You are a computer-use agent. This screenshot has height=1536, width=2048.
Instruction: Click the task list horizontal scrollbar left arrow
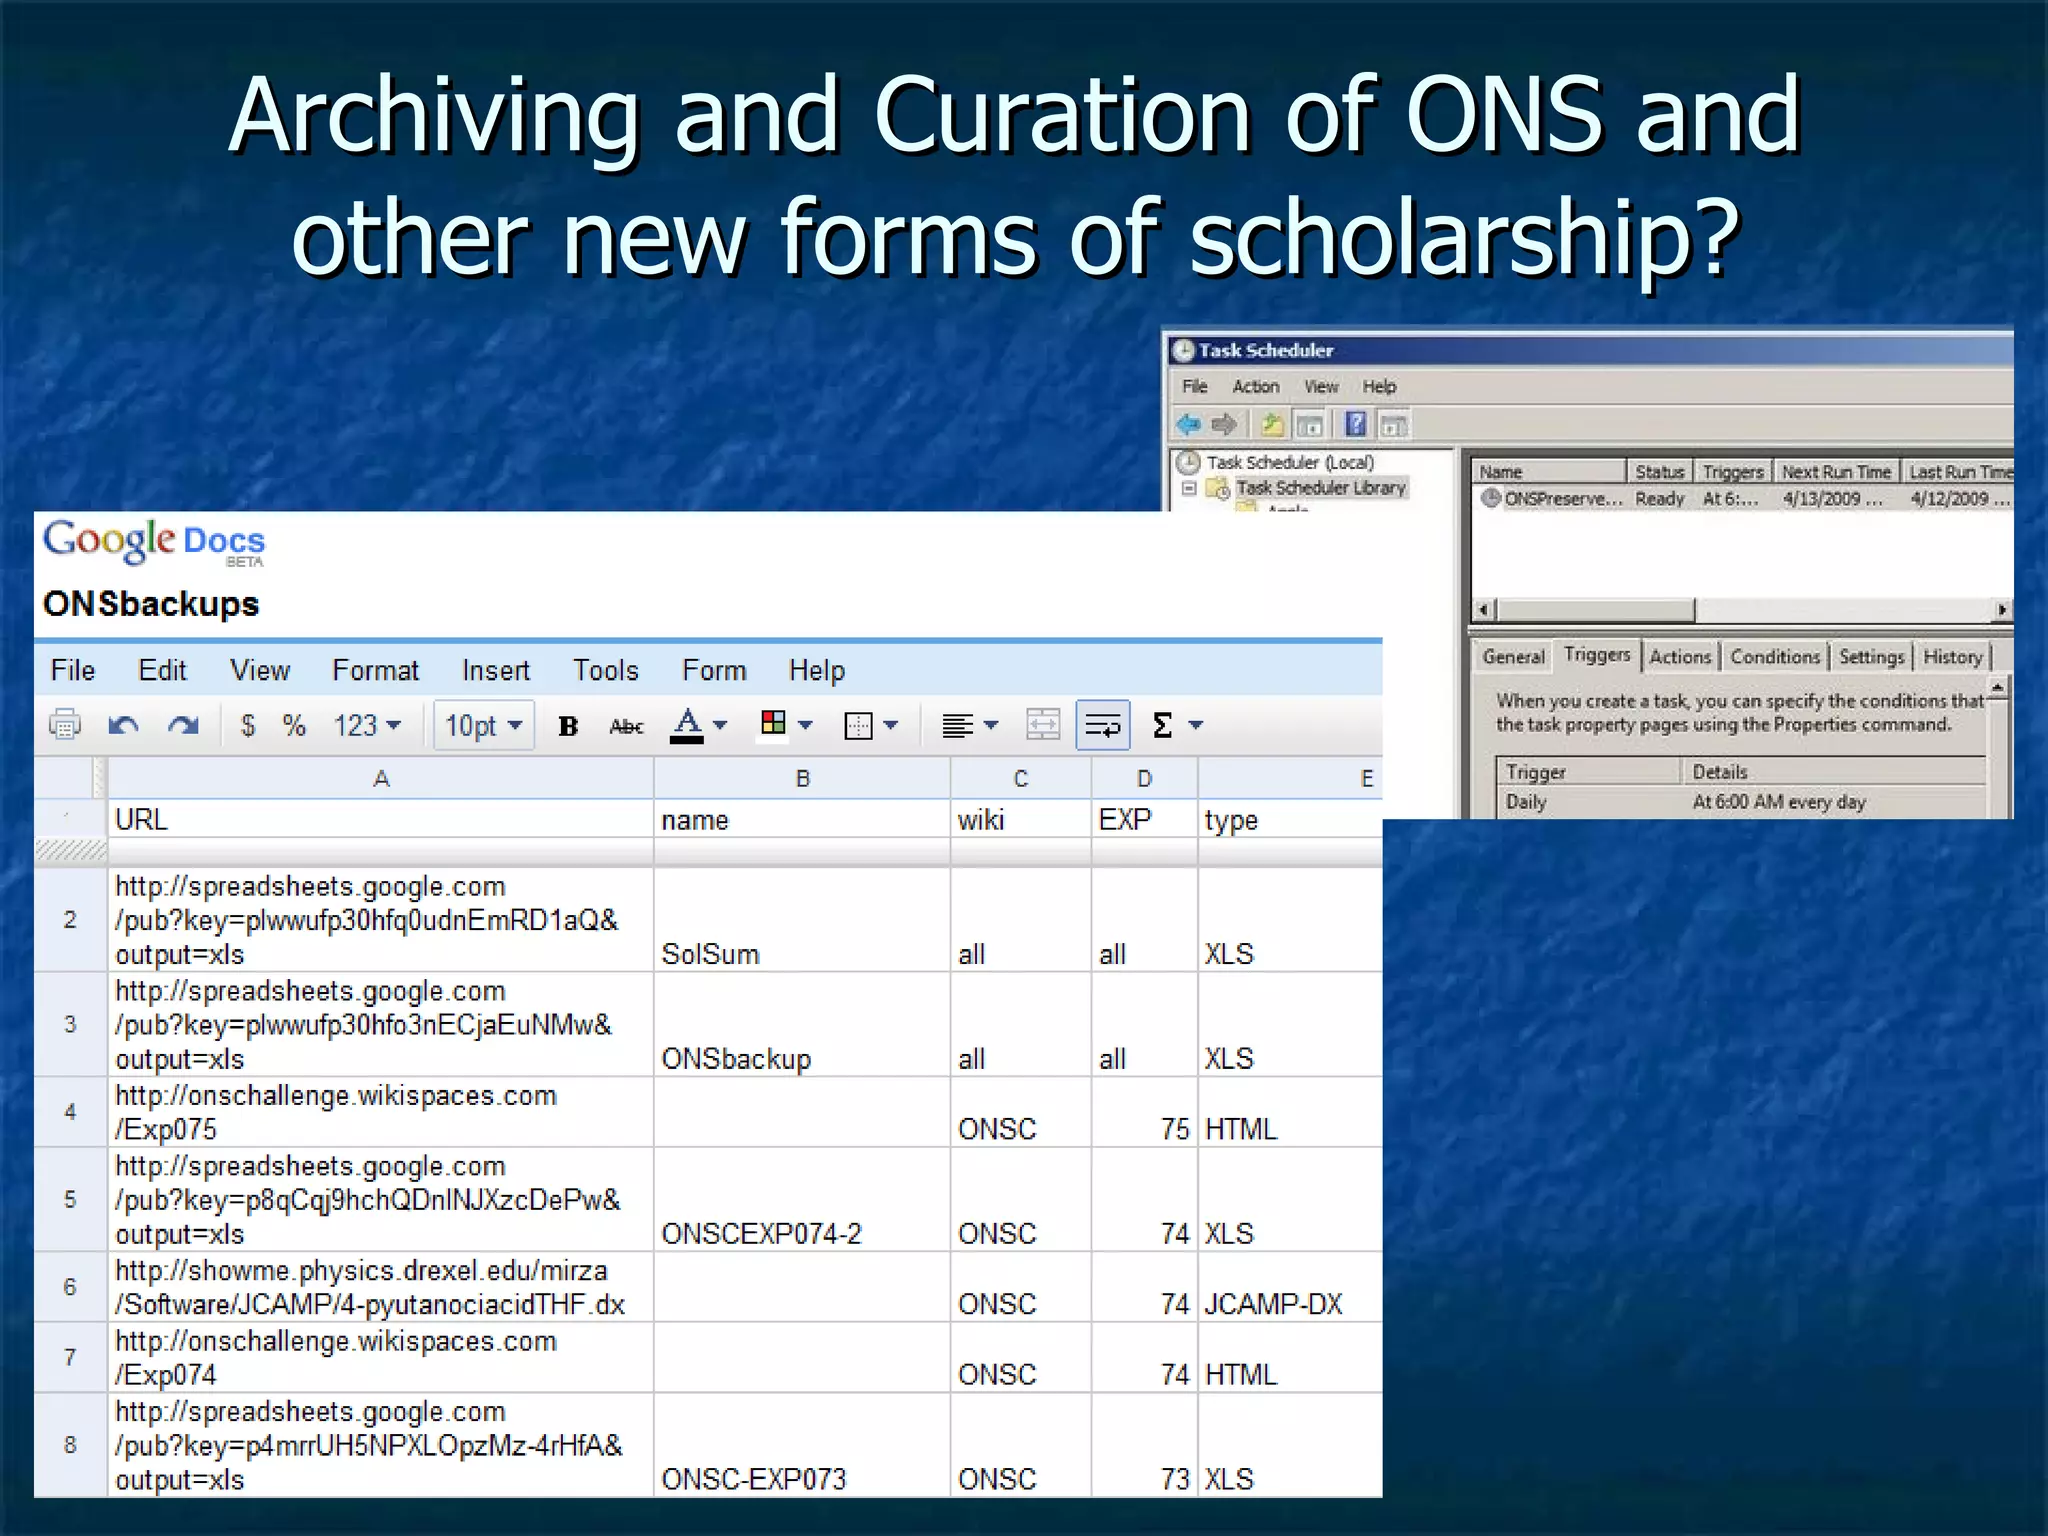tap(1484, 609)
